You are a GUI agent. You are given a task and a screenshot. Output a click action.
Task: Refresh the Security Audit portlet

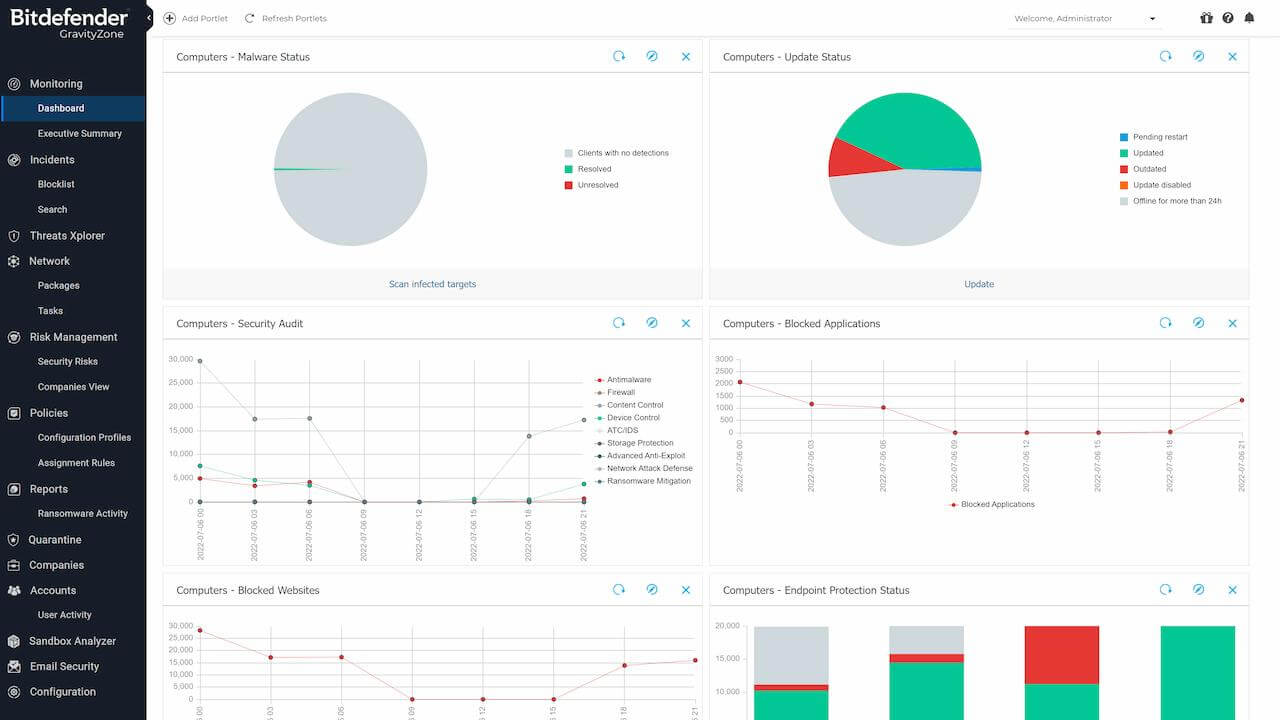tap(619, 323)
